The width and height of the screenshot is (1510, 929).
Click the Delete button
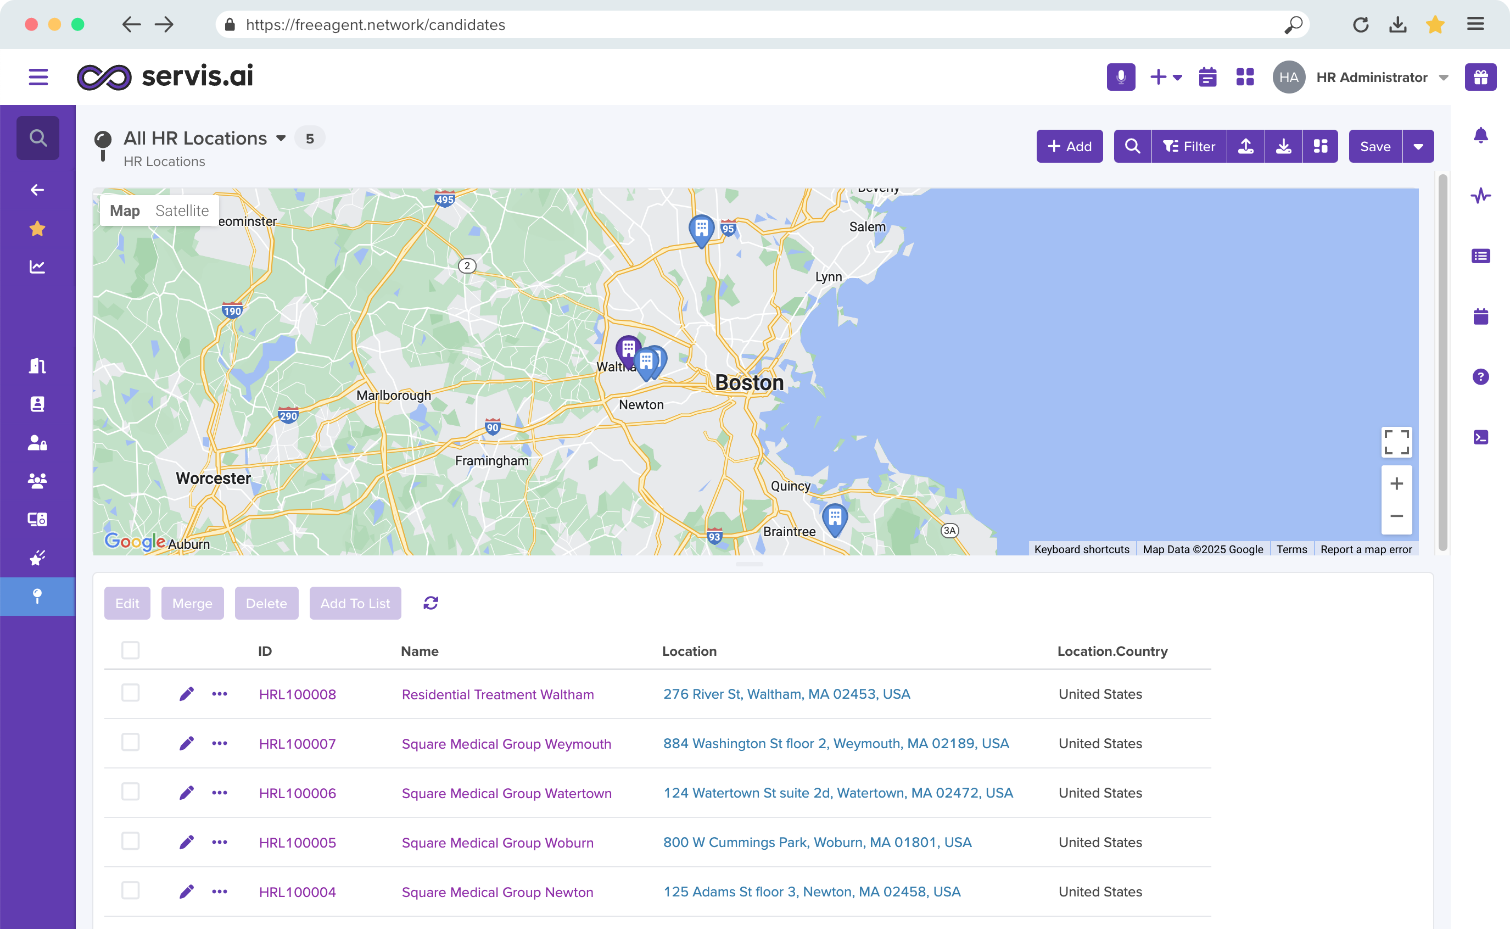tap(266, 603)
